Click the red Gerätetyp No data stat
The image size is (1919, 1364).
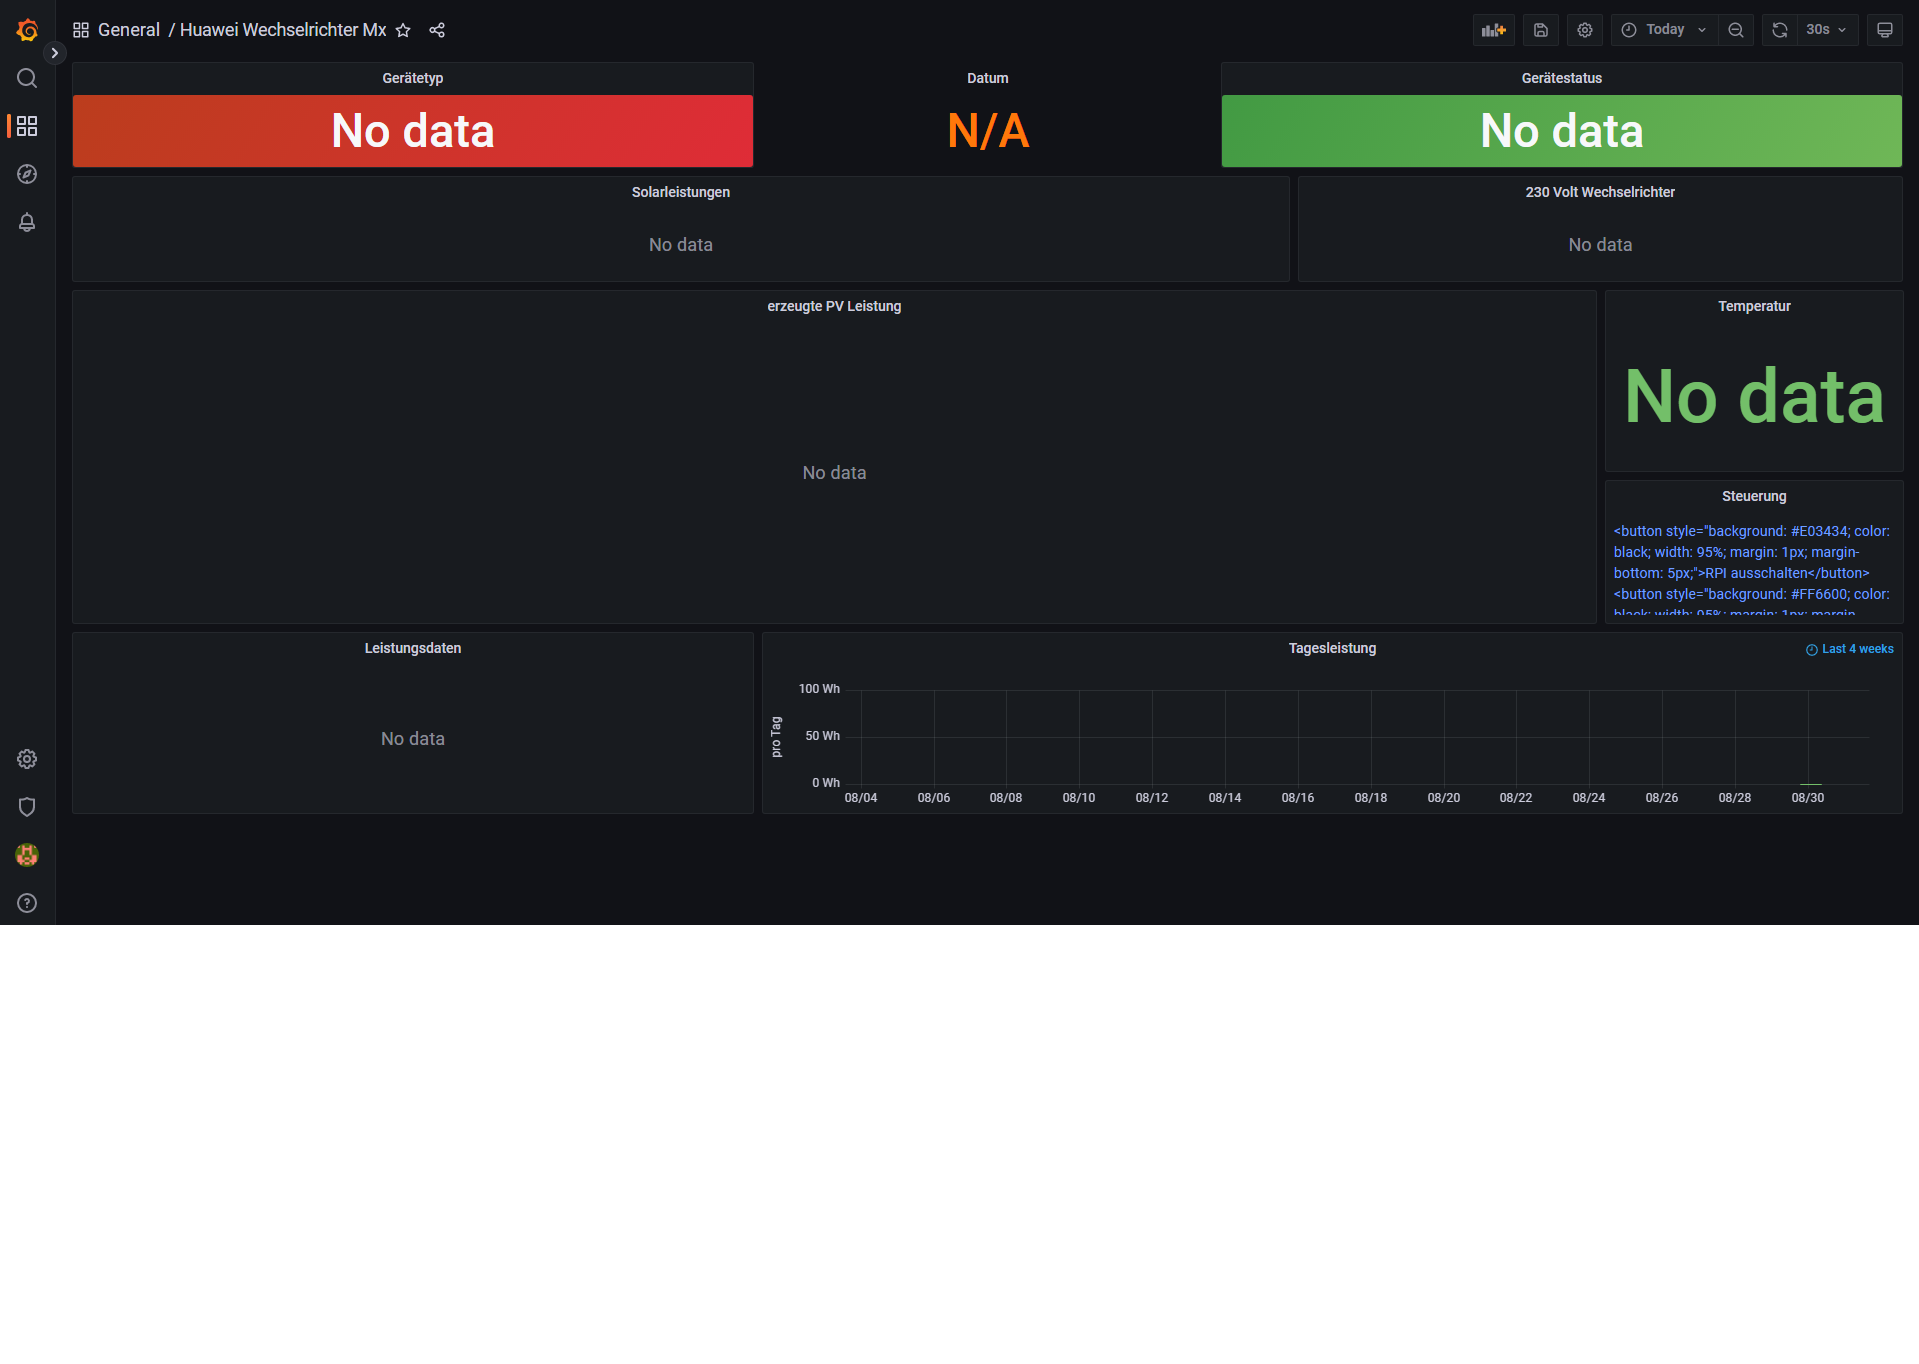point(412,131)
